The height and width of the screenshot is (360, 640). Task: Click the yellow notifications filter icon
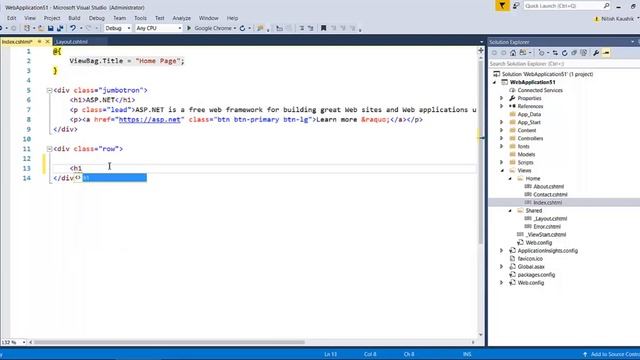pyautogui.click(x=502, y=6)
